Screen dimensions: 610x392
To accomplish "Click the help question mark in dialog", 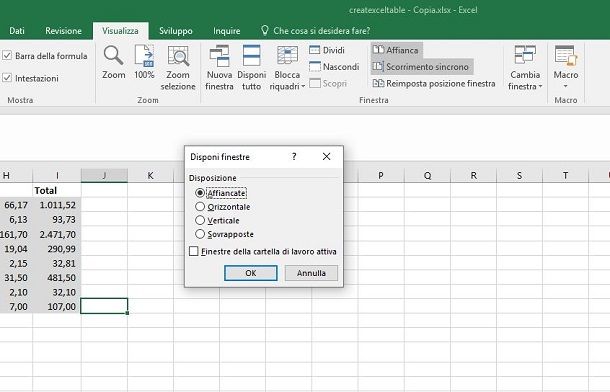I will pos(294,157).
